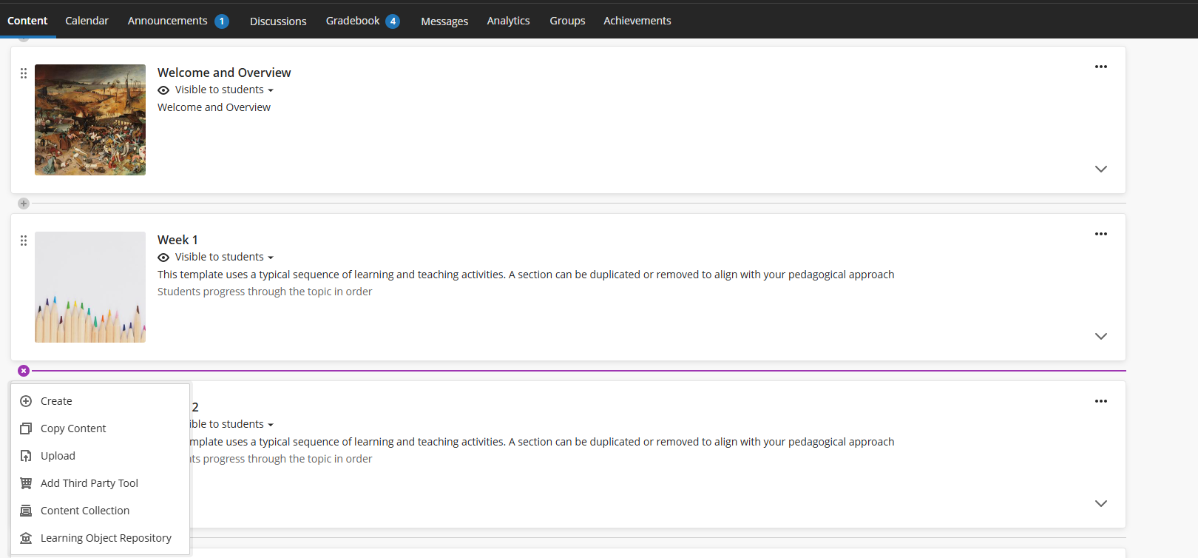Open the Welcome and Overview title link
Screen dimensions: 1198x558
click(224, 73)
